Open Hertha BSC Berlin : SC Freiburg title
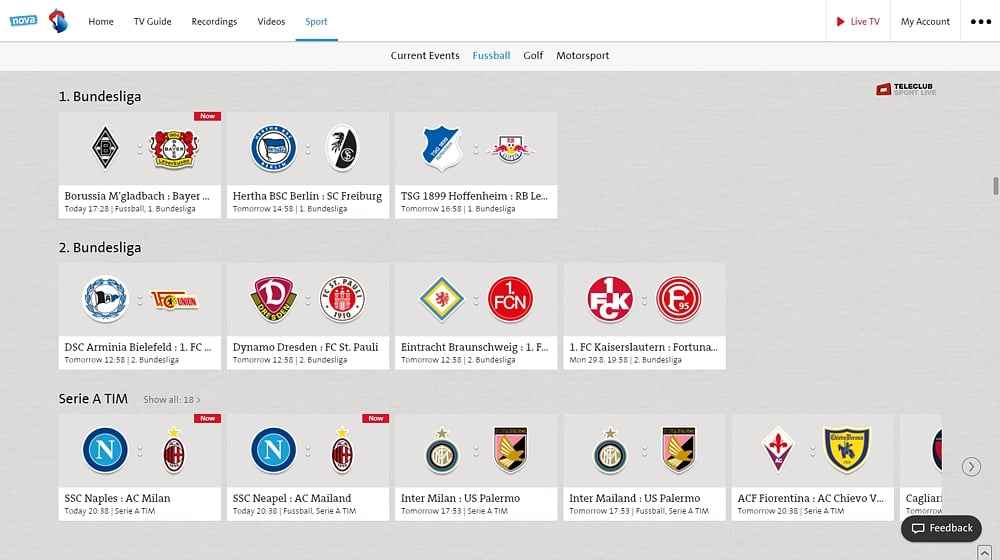Viewport: 1000px width, 560px height. coord(307,196)
